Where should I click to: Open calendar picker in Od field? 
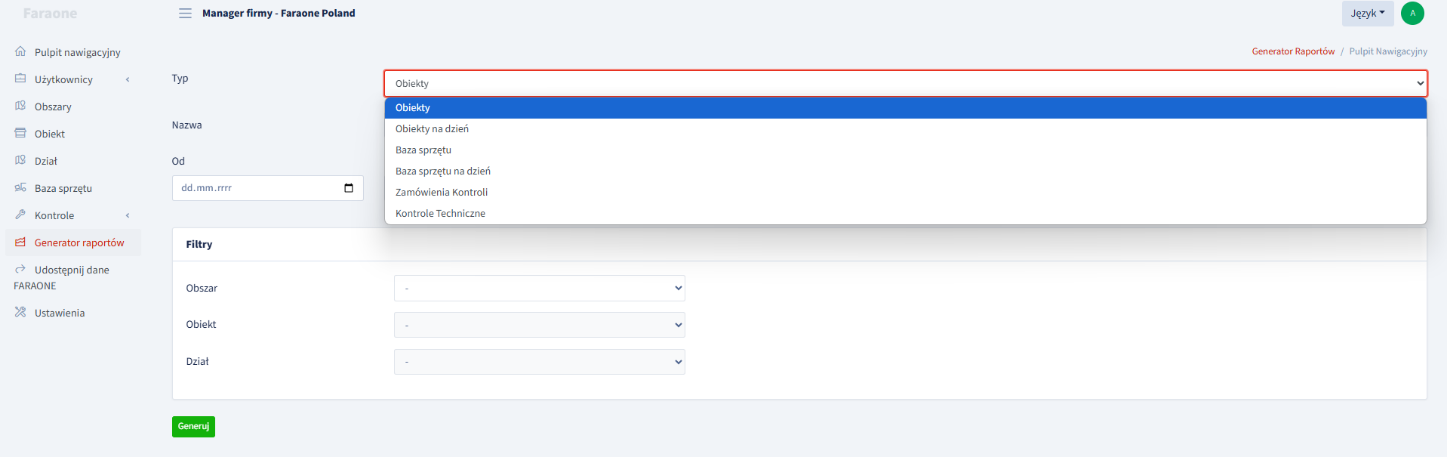348,187
